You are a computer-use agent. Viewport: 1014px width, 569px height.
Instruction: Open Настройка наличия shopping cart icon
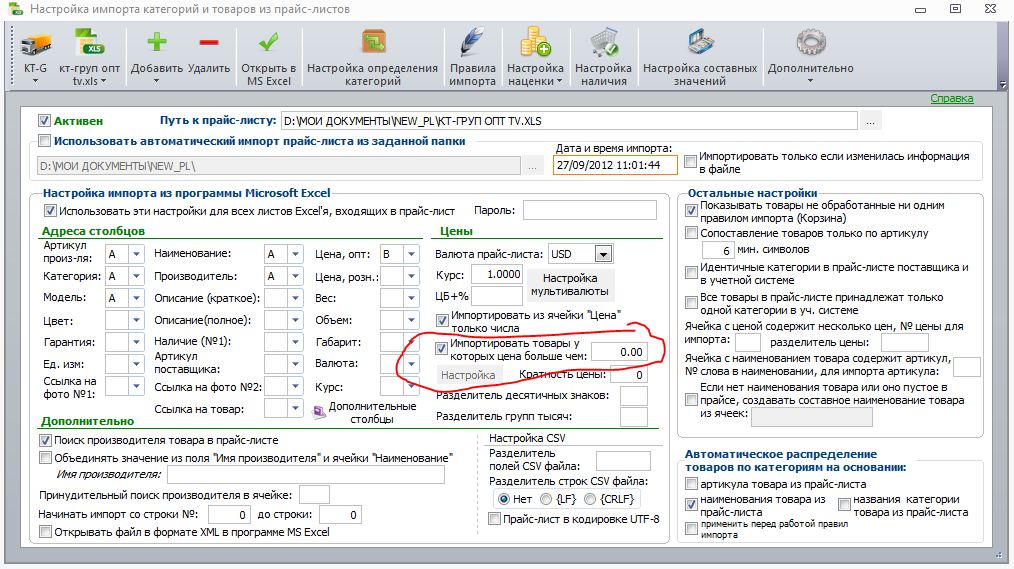click(603, 43)
